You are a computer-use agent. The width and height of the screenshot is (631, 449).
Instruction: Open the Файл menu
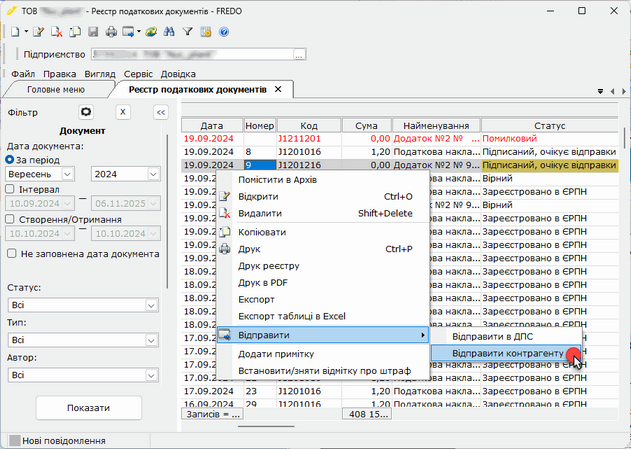[23, 74]
